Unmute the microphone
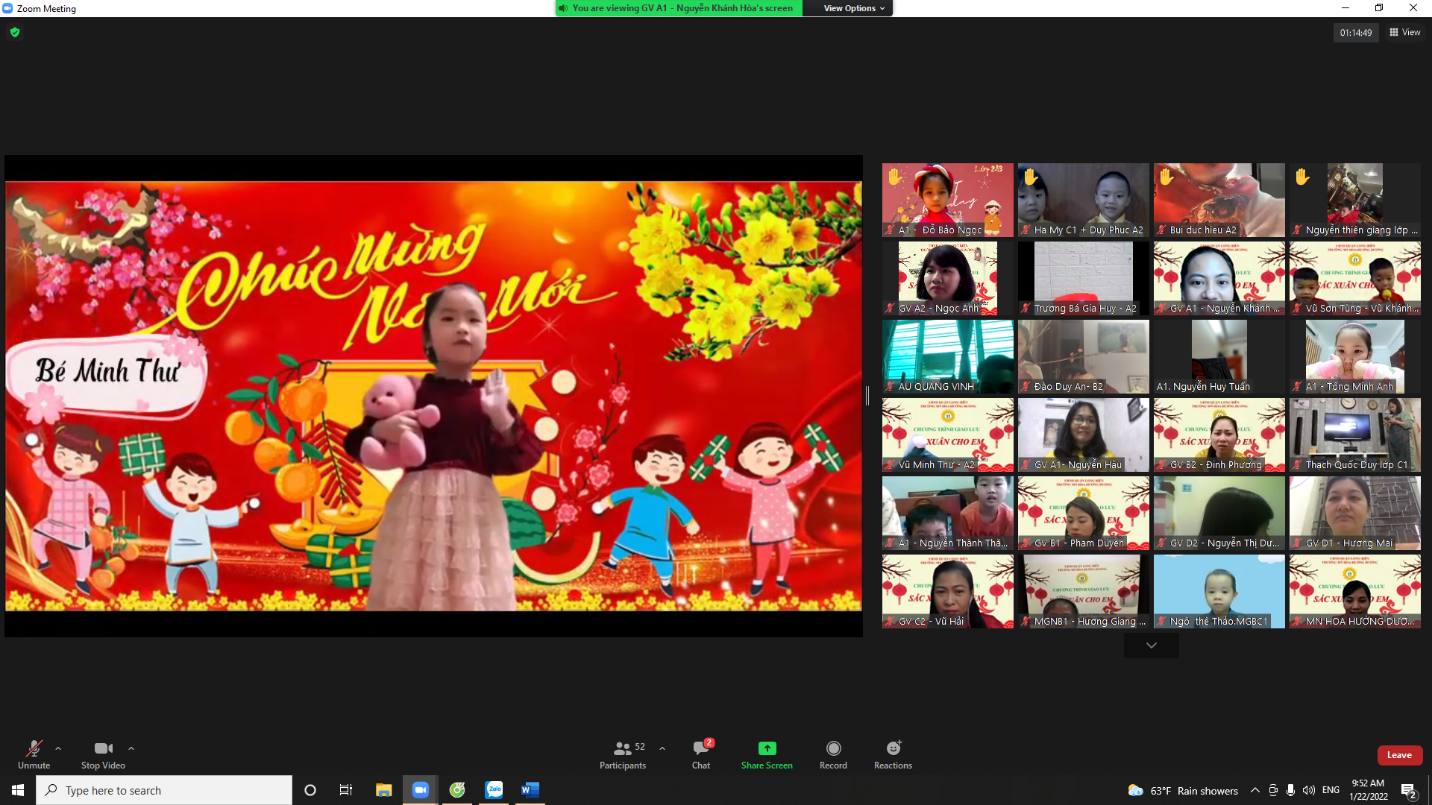Screen dimensions: 1432x805 coord(33,753)
